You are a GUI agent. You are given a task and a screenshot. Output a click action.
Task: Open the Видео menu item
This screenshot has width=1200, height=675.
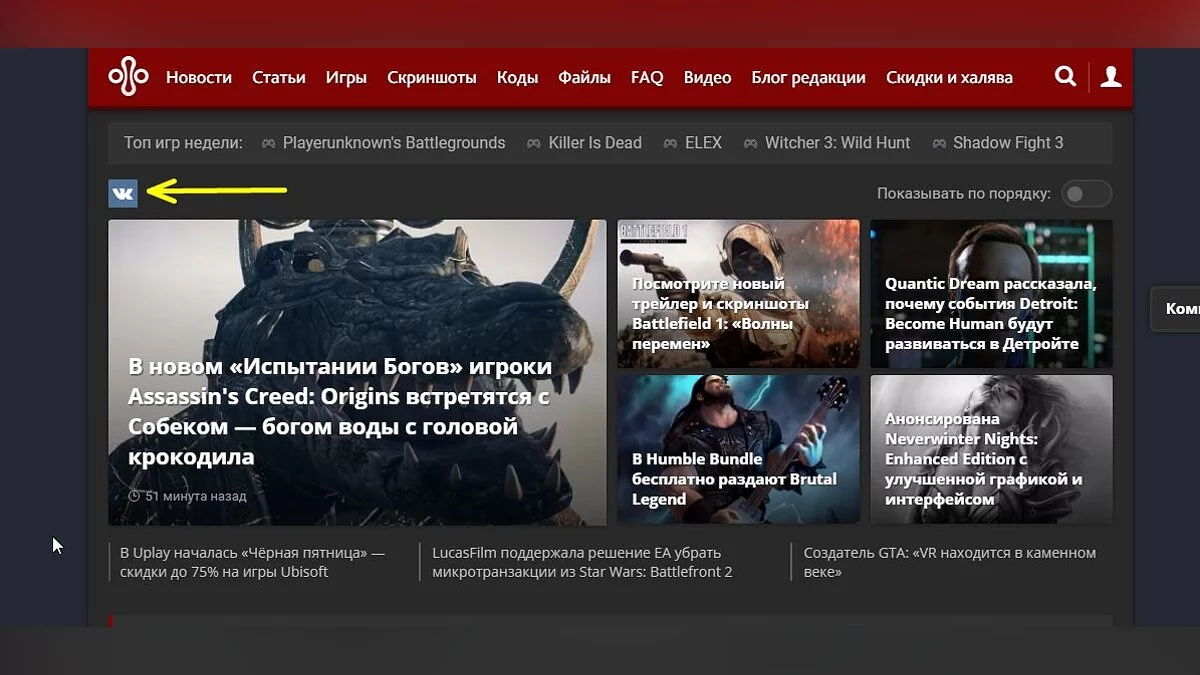pyautogui.click(x=708, y=77)
